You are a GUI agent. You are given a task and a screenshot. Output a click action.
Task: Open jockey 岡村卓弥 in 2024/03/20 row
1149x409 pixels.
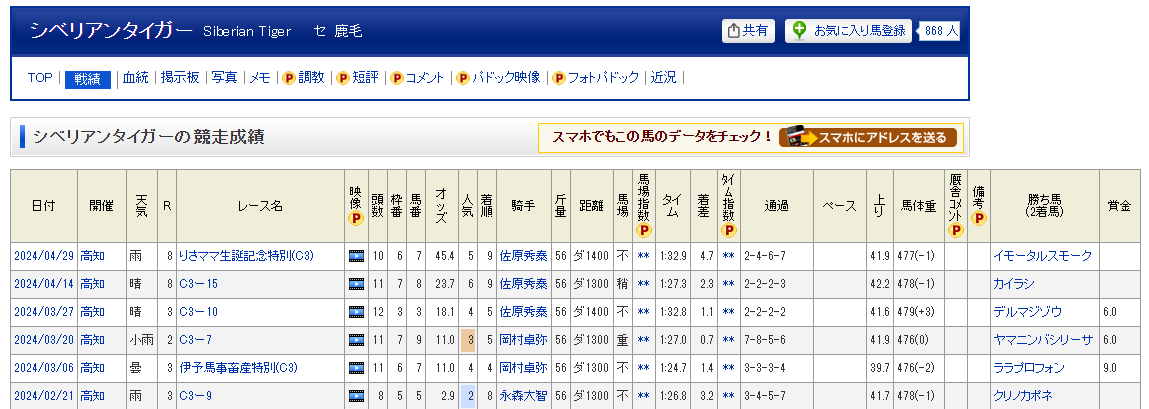pyautogui.click(x=523, y=339)
